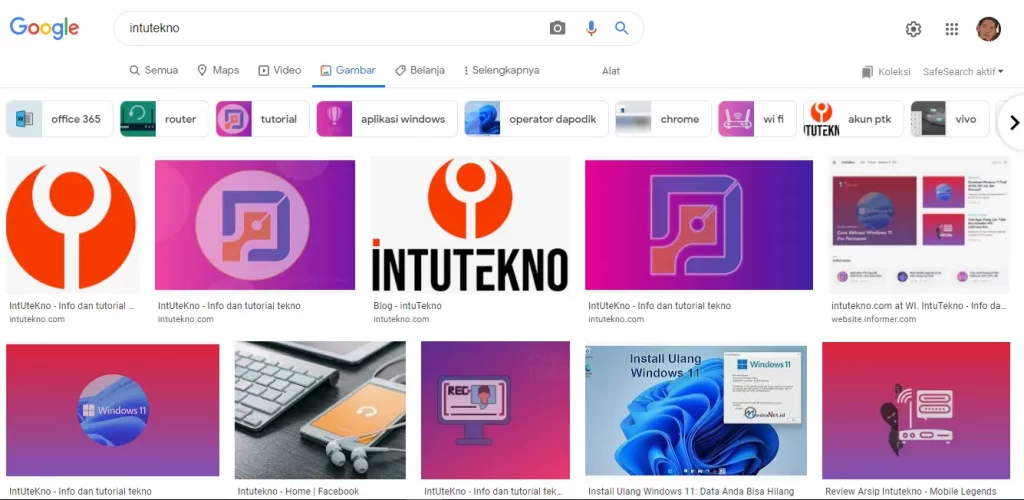The width and height of the screenshot is (1024, 500).
Task: Select the aplikasi windows chip
Action: [x=387, y=119]
